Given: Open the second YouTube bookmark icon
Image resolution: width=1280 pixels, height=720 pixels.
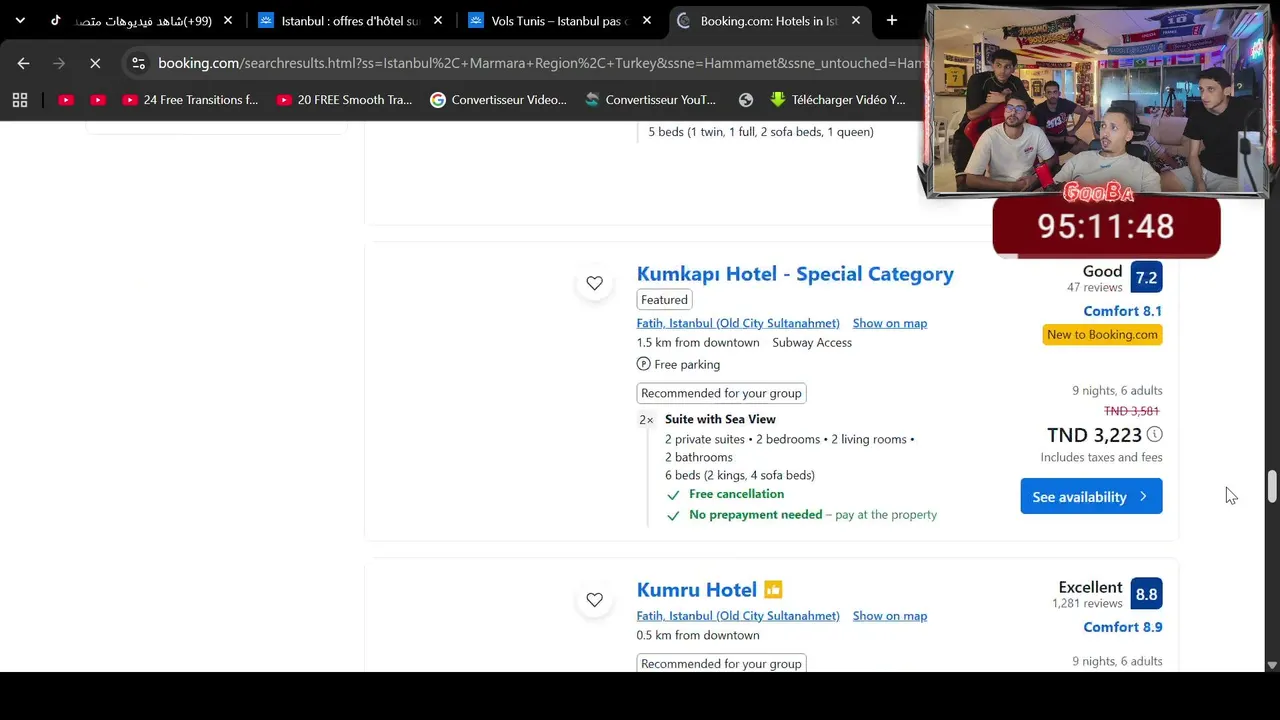Looking at the screenshot, I should pos(98,100).
